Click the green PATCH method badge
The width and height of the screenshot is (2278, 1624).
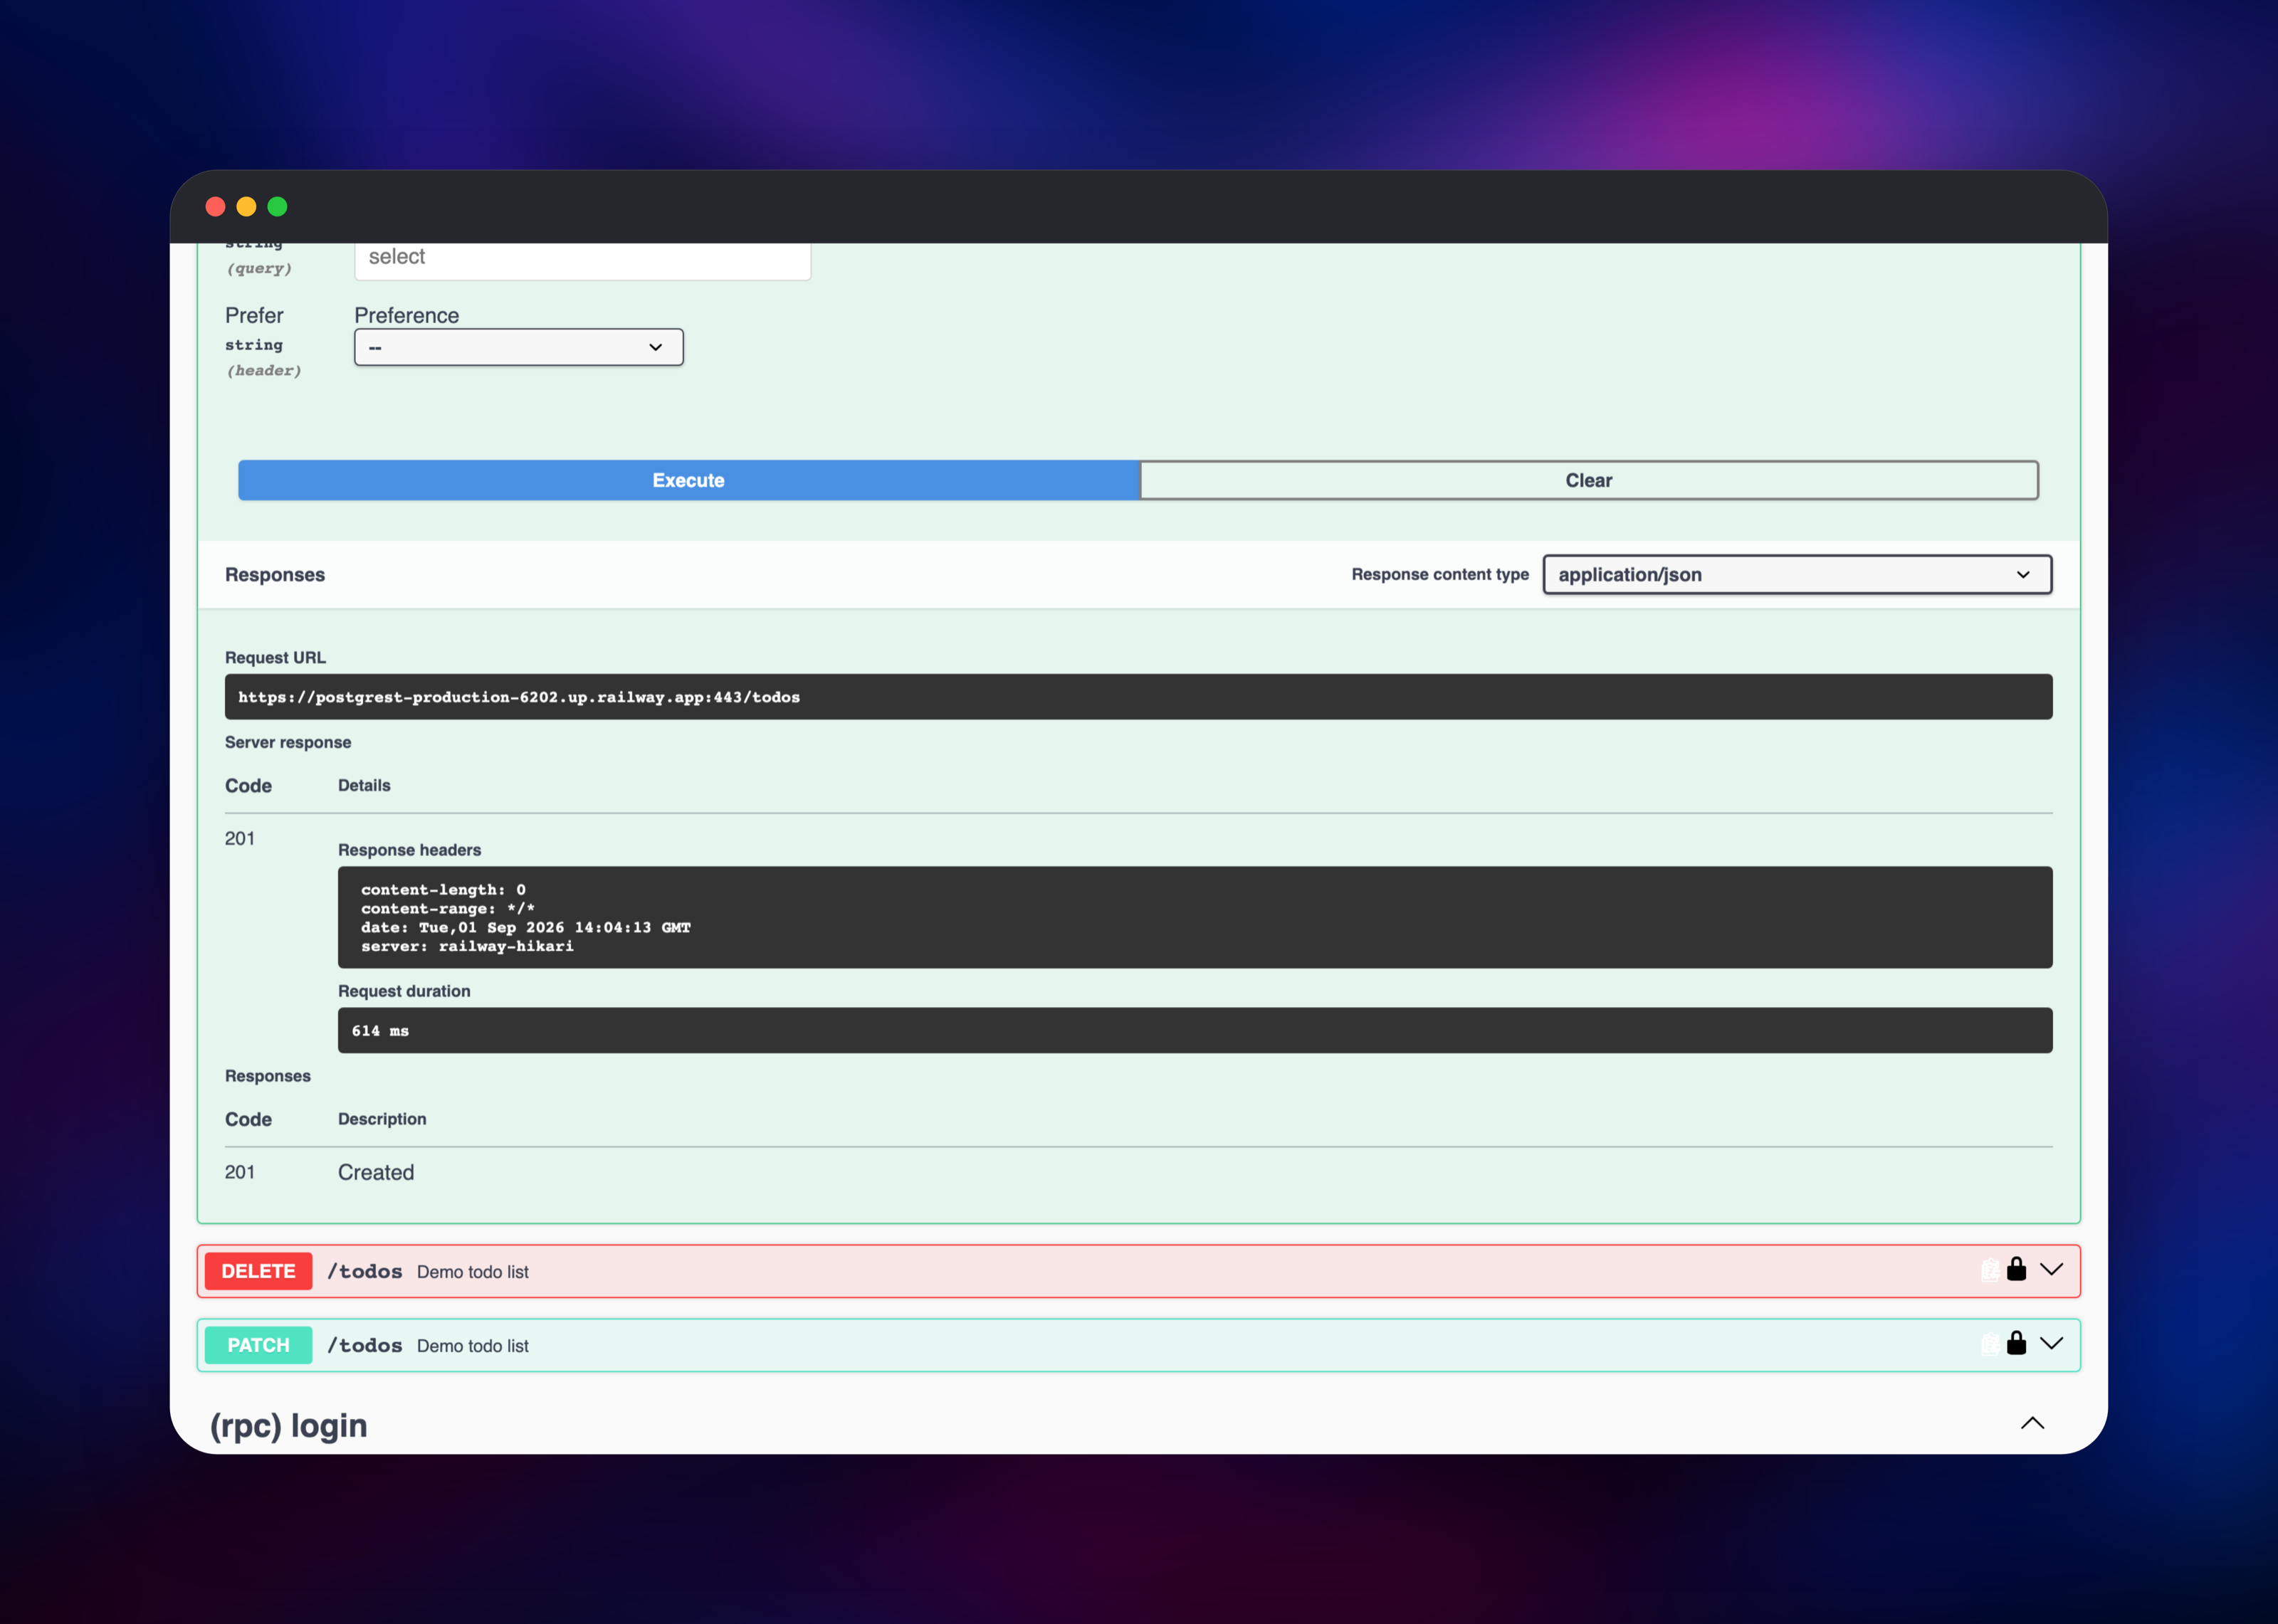(259, 1345)
